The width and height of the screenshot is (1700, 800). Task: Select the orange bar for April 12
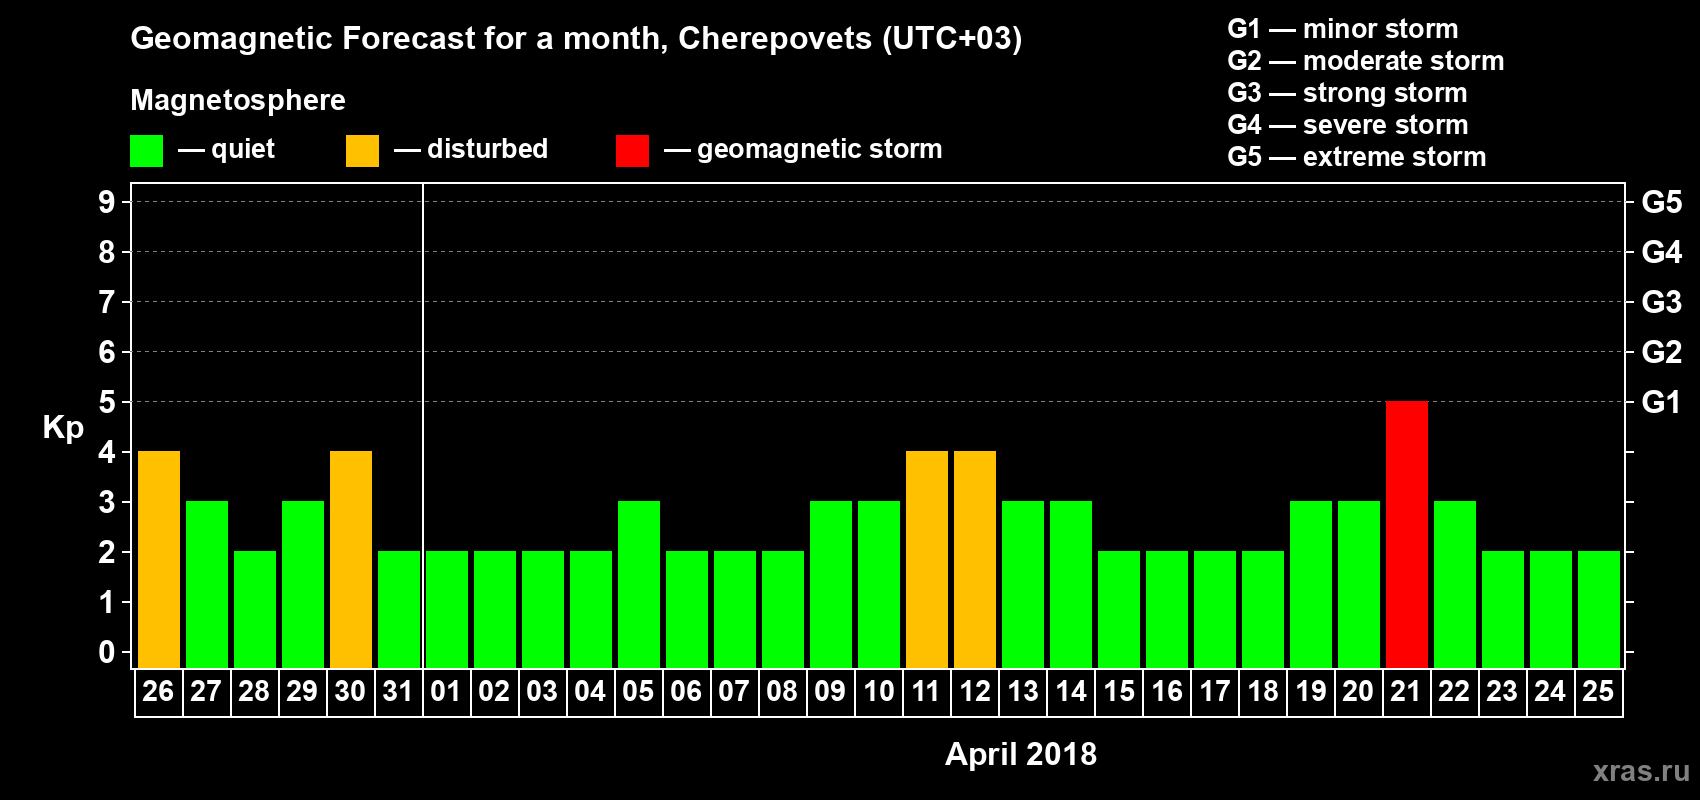click(x=975, y=559)
